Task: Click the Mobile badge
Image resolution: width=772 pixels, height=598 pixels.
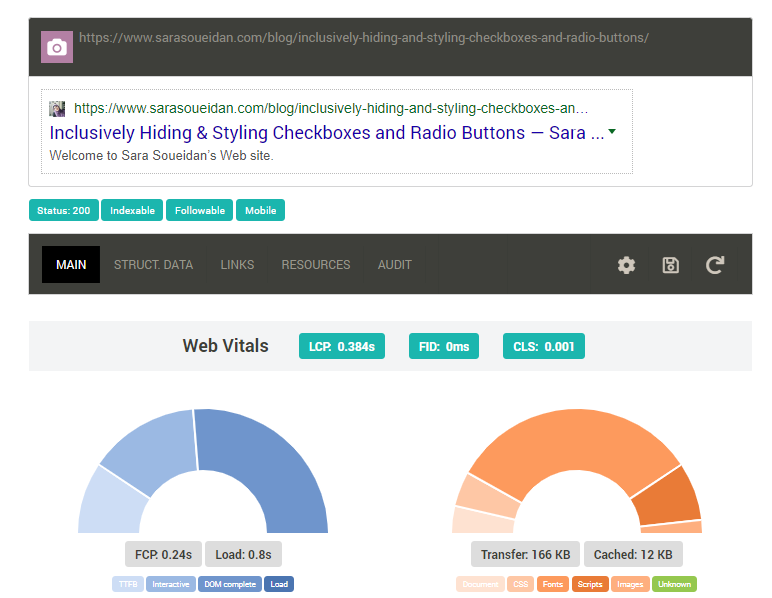Action: coord(260,210)
